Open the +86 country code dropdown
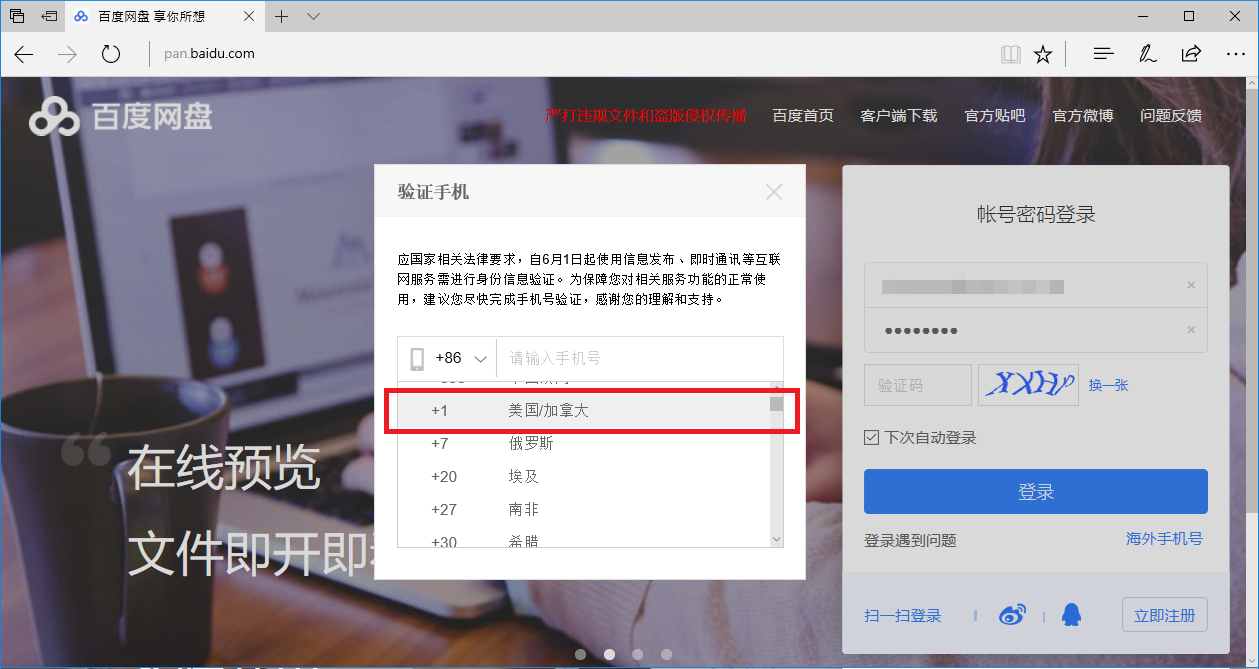The height and width of the screenshot is (669, 1259). [x=448, y=358]
